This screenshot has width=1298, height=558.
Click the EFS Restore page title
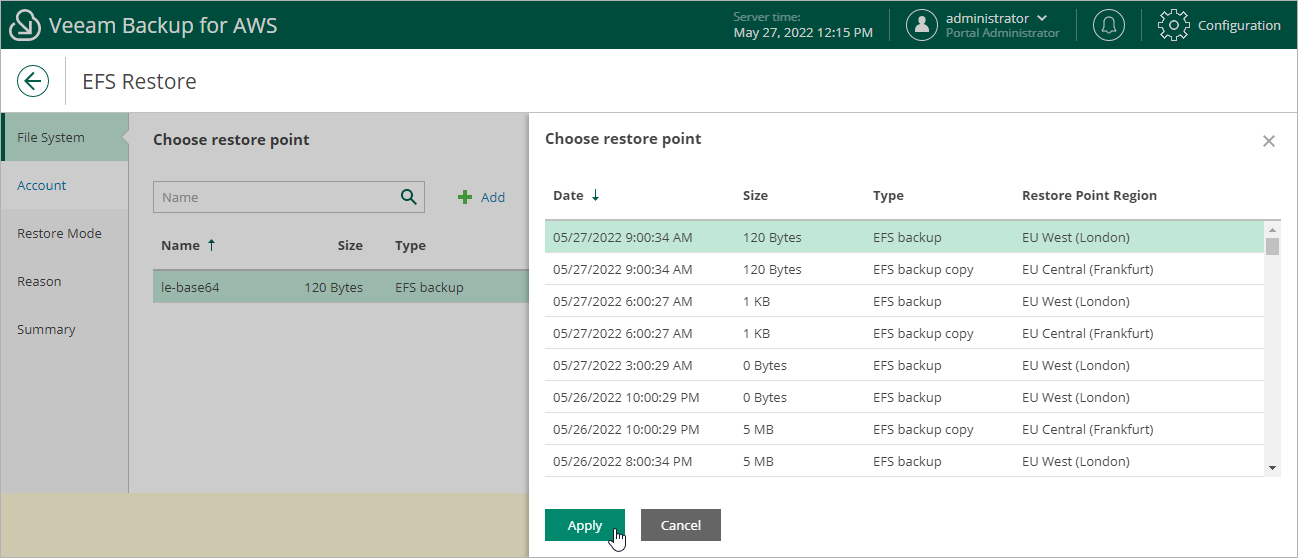pos(139,81)
